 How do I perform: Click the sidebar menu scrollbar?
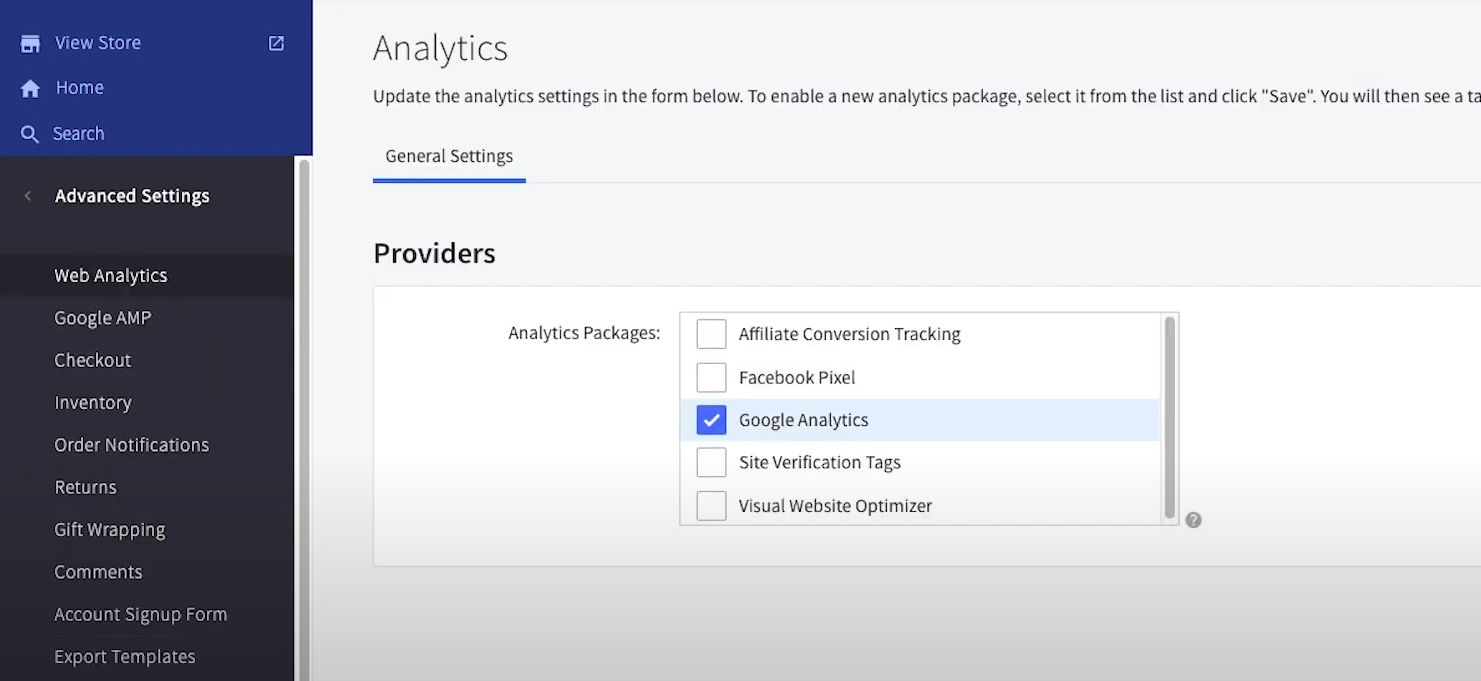click(x=304, y=418)
